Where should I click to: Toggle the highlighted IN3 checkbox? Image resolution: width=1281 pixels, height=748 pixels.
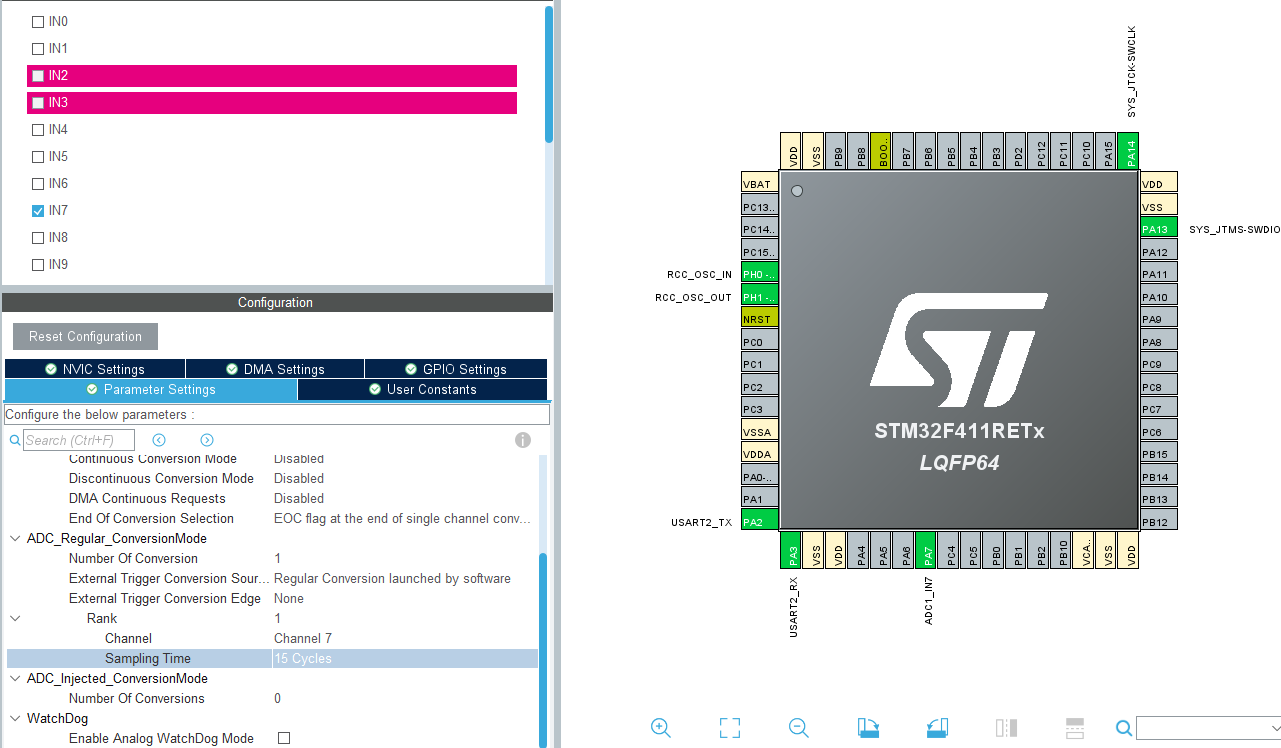click(38, 102)
